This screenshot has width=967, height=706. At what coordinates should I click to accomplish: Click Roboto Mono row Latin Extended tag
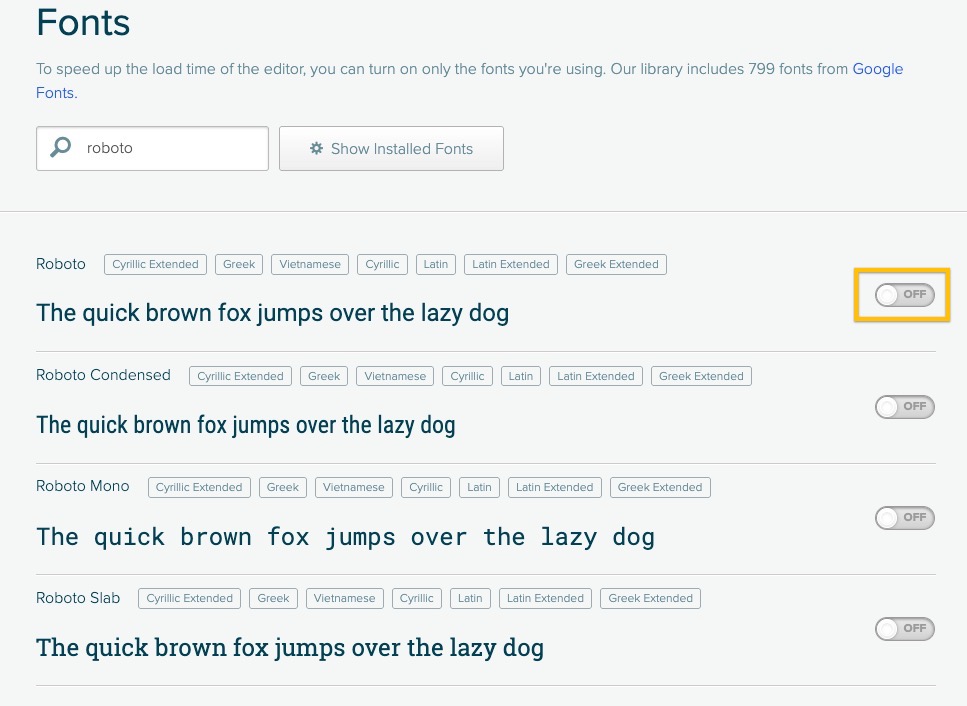click(554, 487)
